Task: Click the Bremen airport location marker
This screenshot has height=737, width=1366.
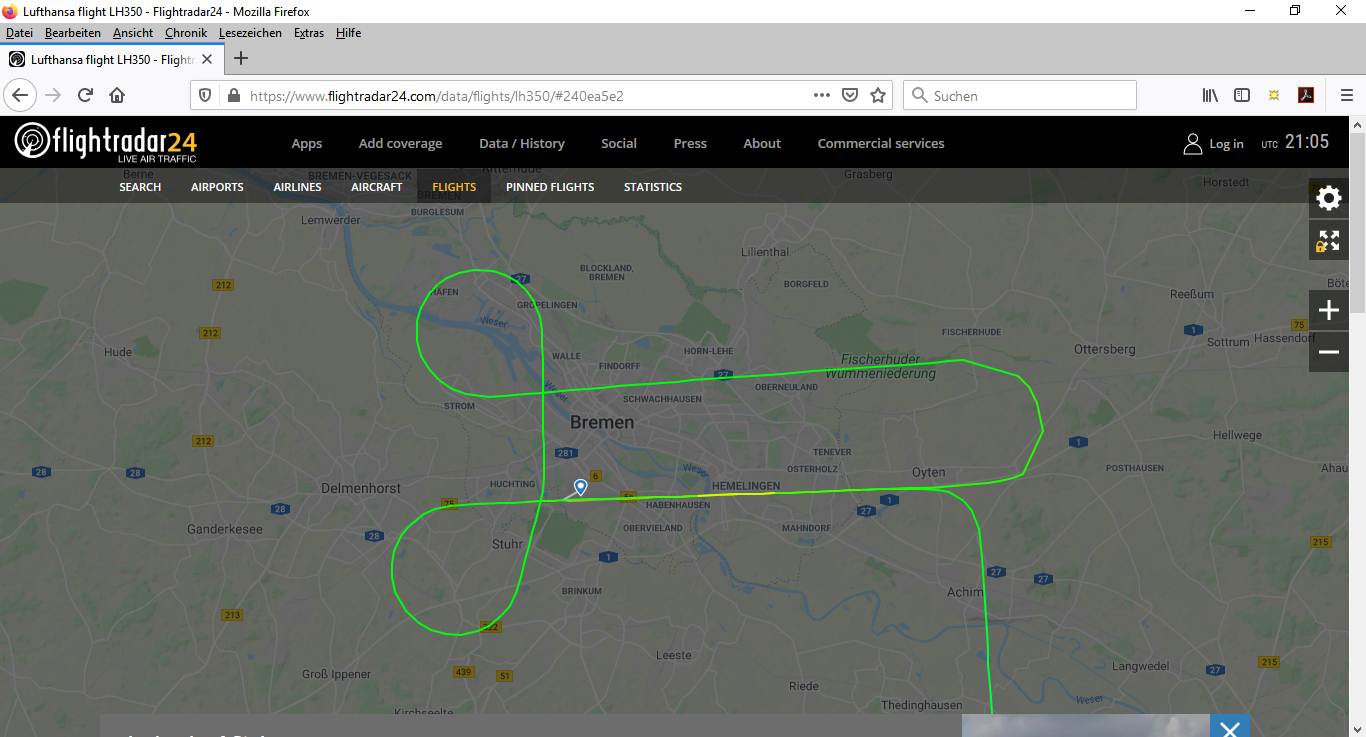Action: pyautogui.click(x=580, y=487)
